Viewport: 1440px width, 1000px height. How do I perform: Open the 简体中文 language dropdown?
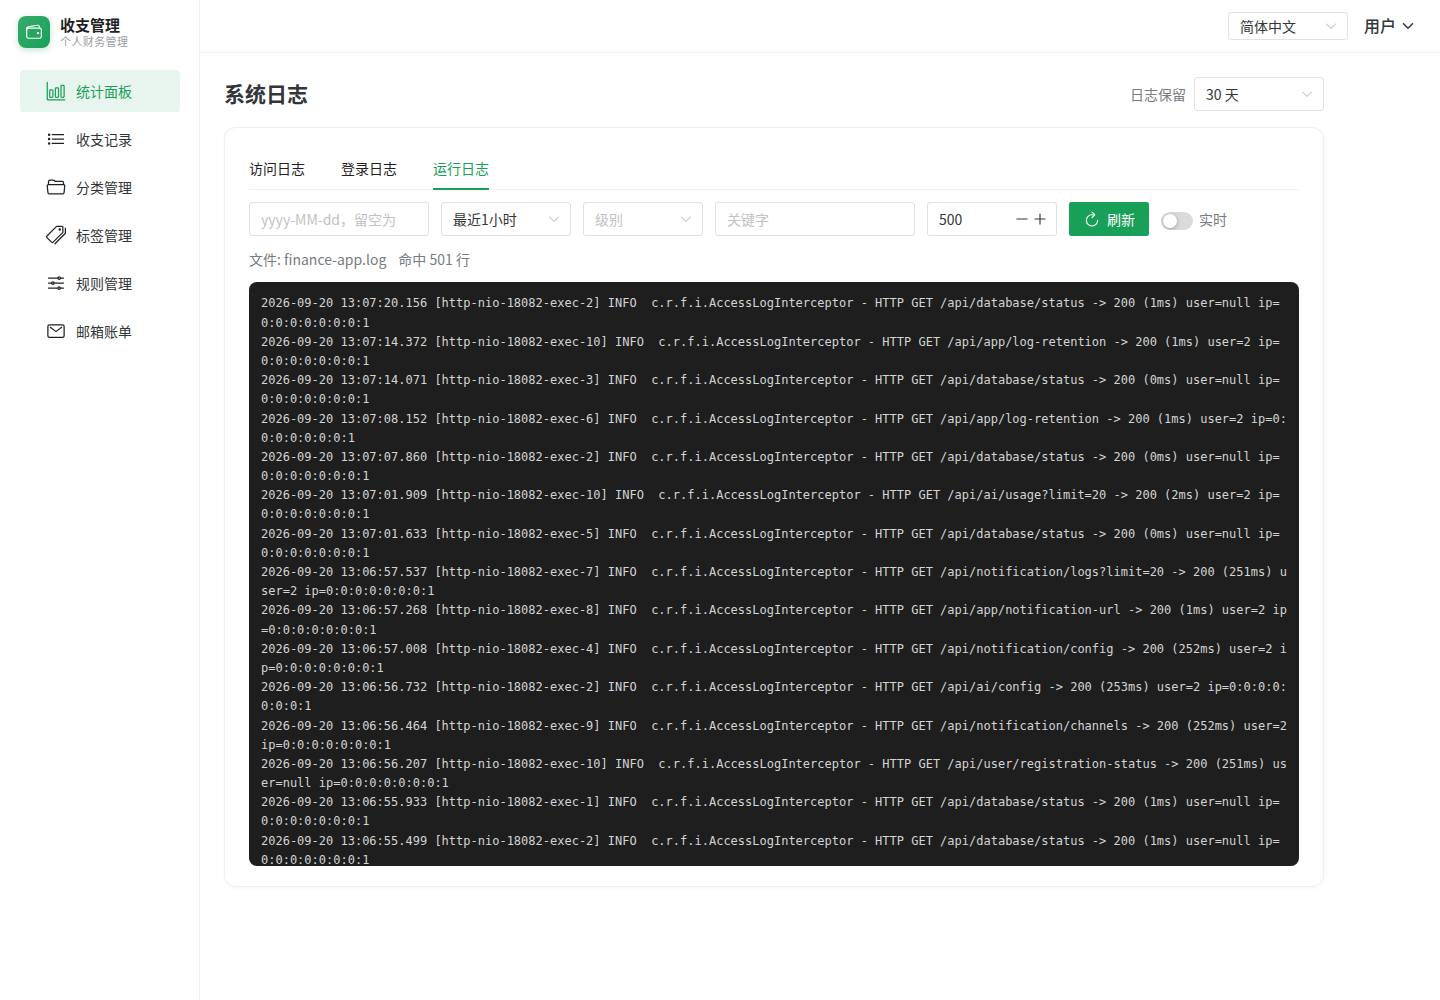click(x=1288, y=26)
